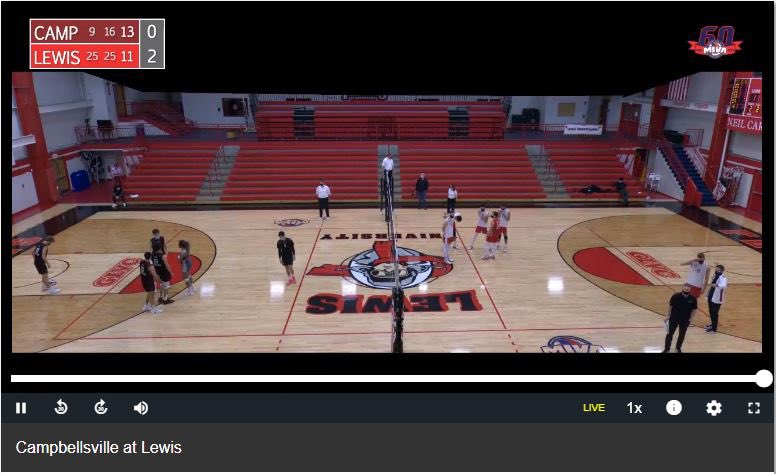This screenshot has width=776, height=474.
Task: Pause the live video stream
Action: click(21, 408)
